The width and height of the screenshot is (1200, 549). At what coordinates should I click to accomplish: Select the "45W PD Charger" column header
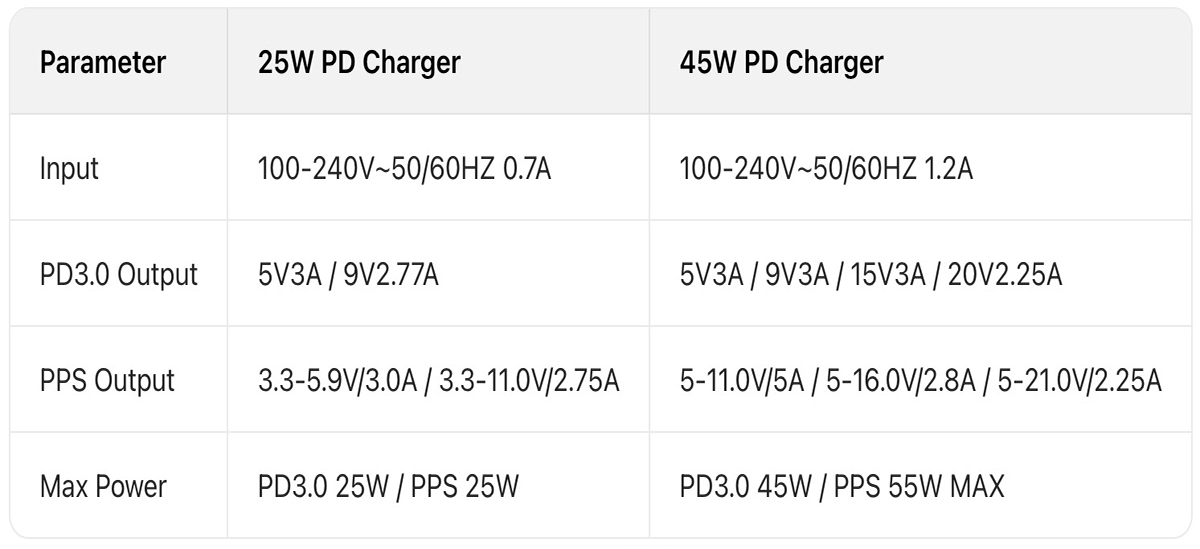[x=781, y=63]
